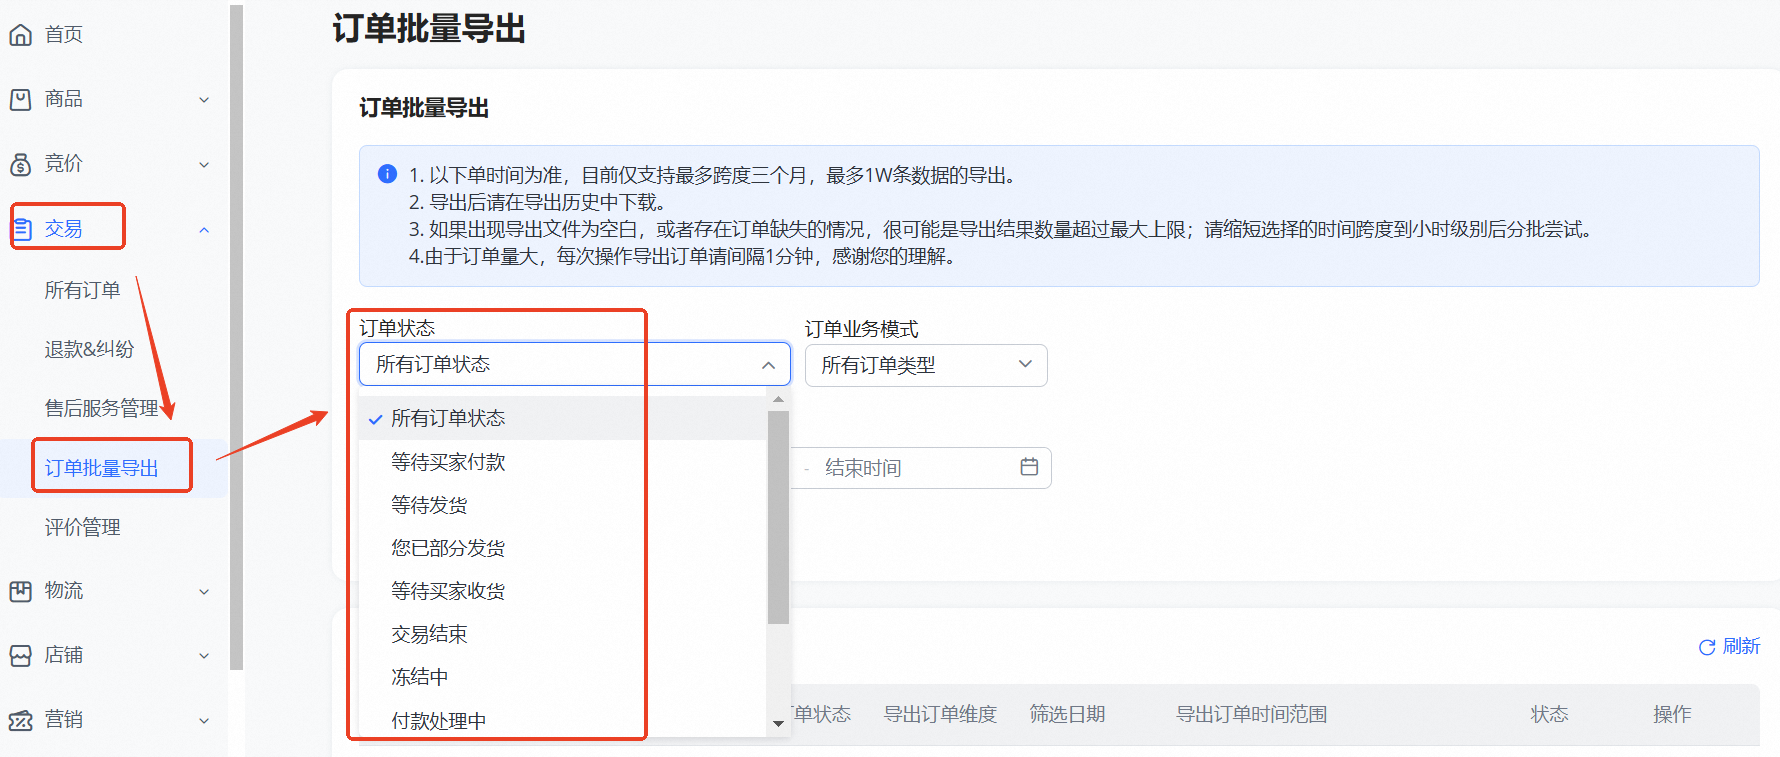The height and width of the screenshot is (757, 1780).
Task: Open 退款&纠纷 submenu item
Action: (89, 349)
